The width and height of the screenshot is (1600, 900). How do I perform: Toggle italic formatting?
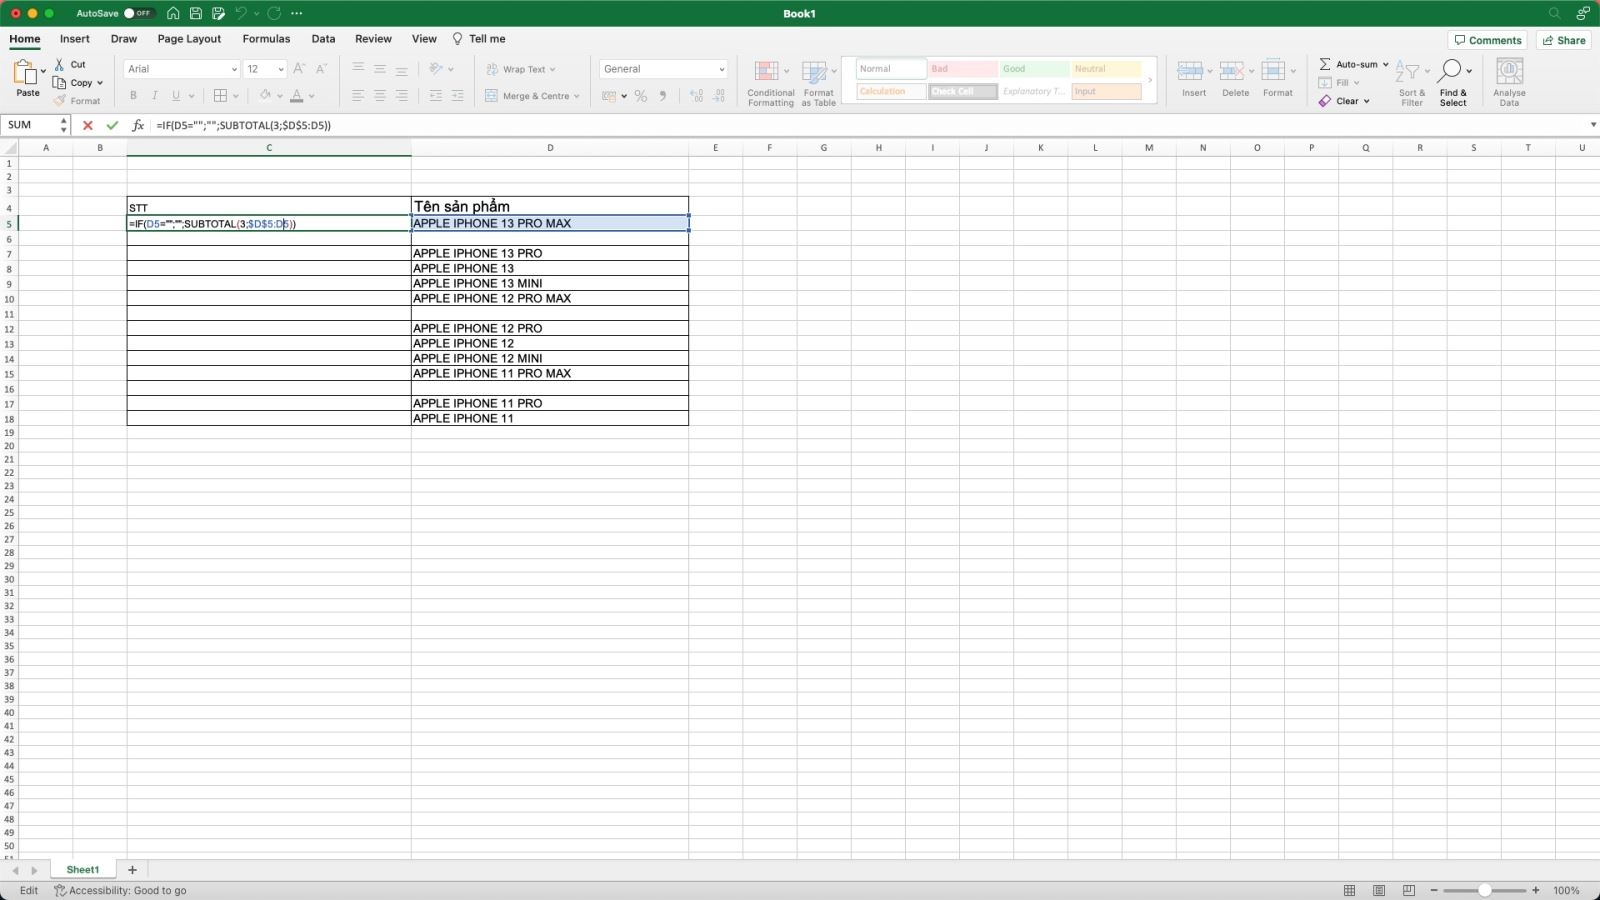[x=154, y=95]
